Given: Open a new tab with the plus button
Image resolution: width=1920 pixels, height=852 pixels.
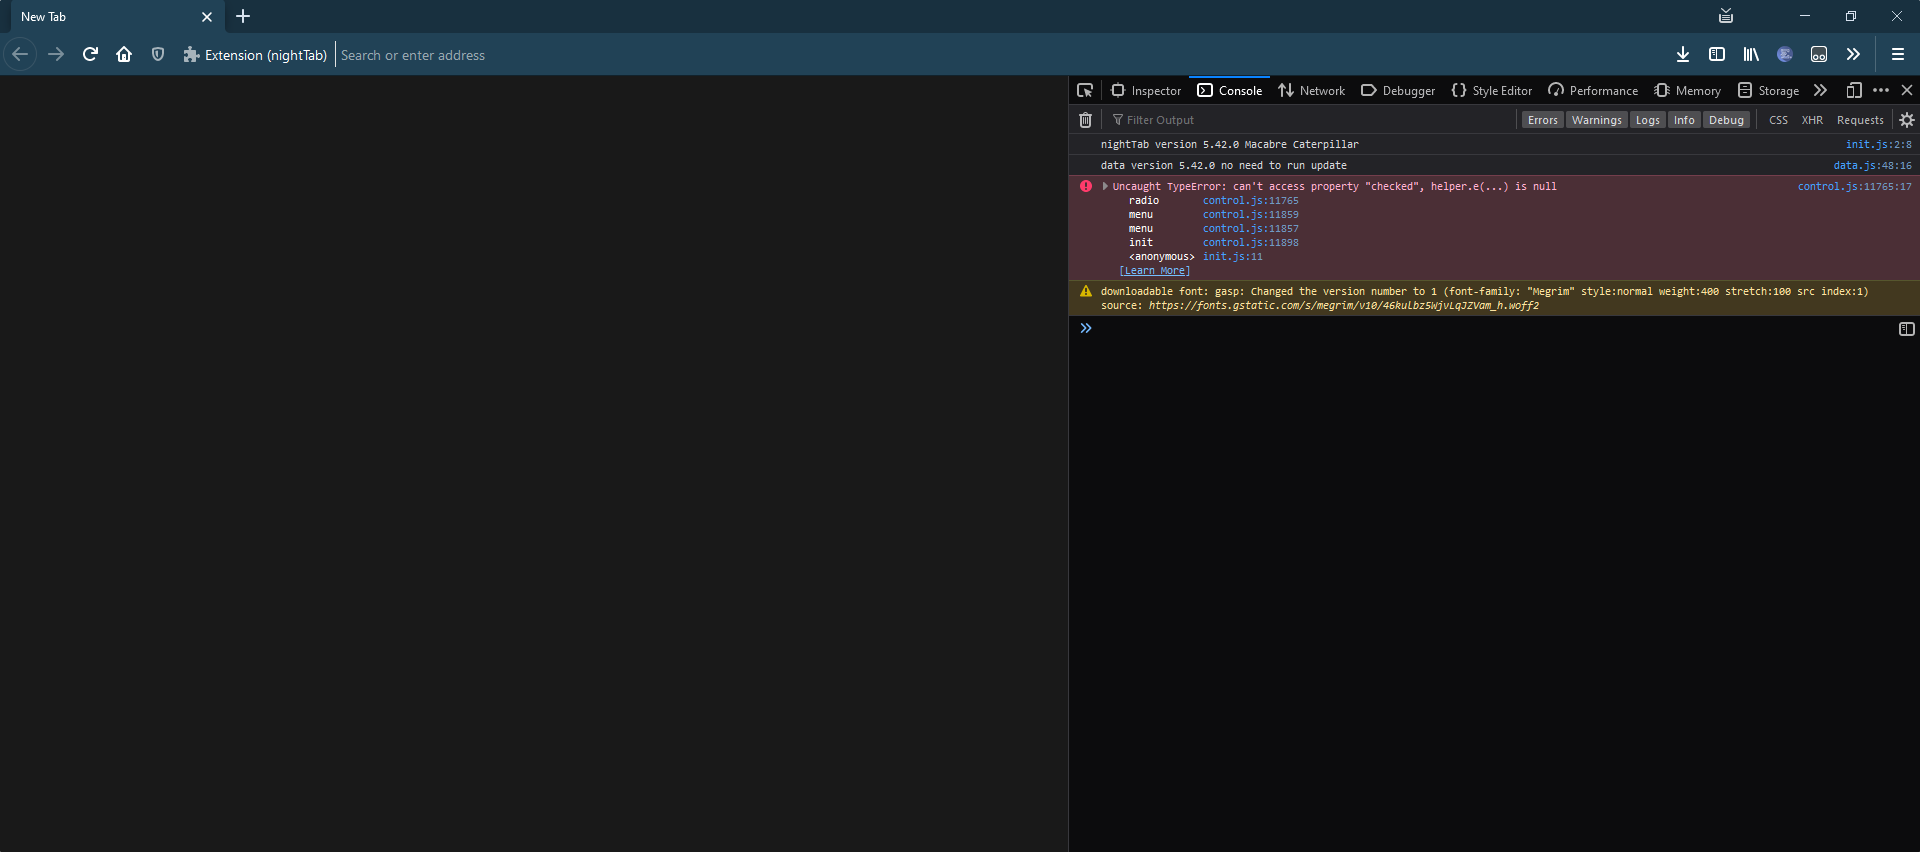Looking at the screenshot, I should (x=243, y=16).
